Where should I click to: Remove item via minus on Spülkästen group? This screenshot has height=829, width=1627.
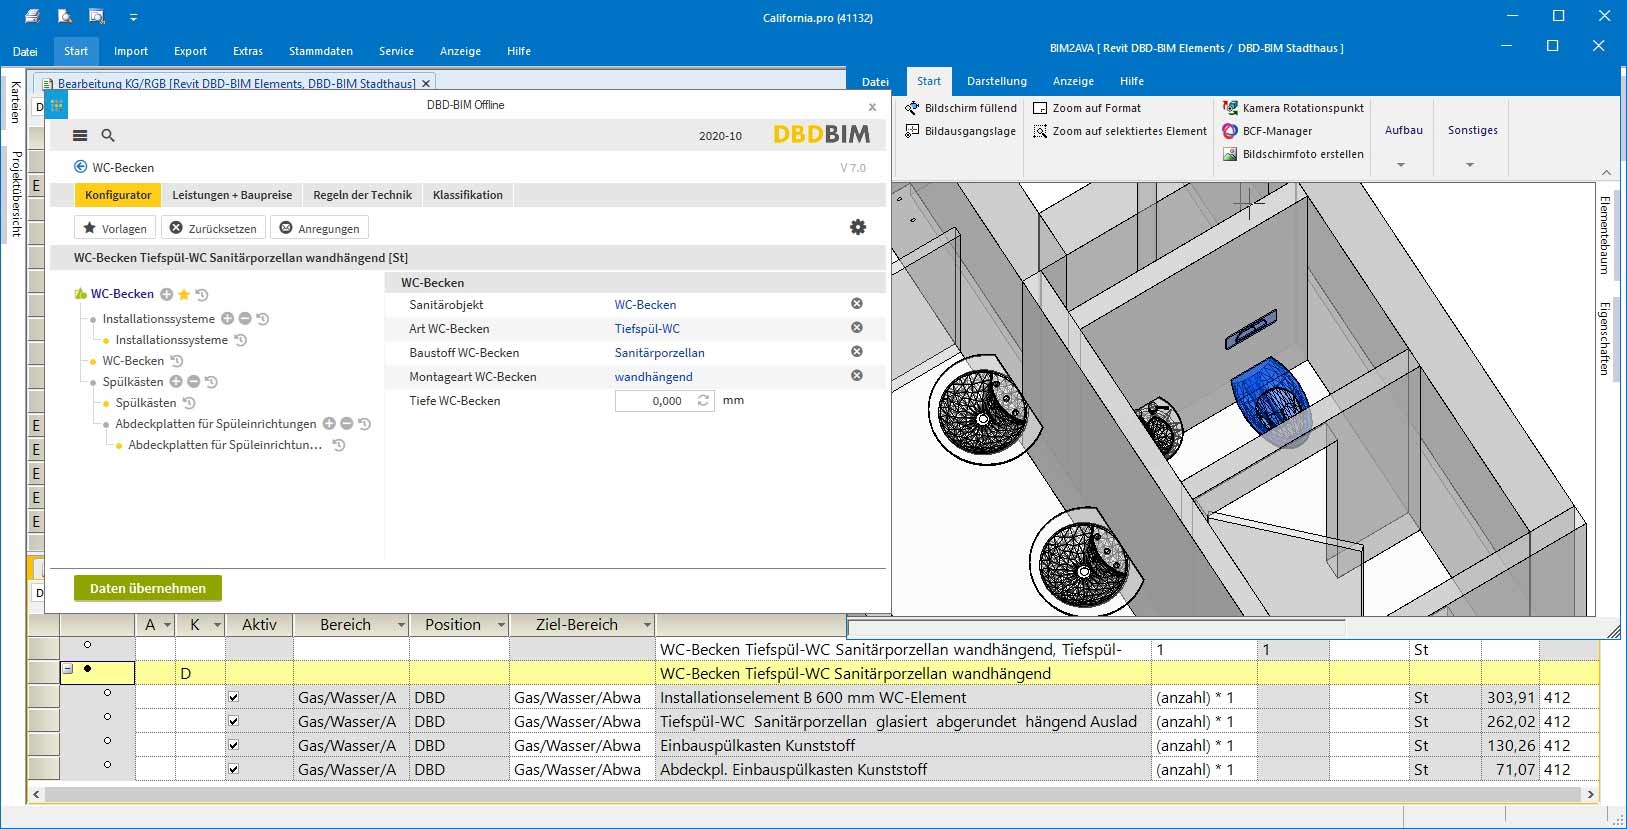point(194,382)
